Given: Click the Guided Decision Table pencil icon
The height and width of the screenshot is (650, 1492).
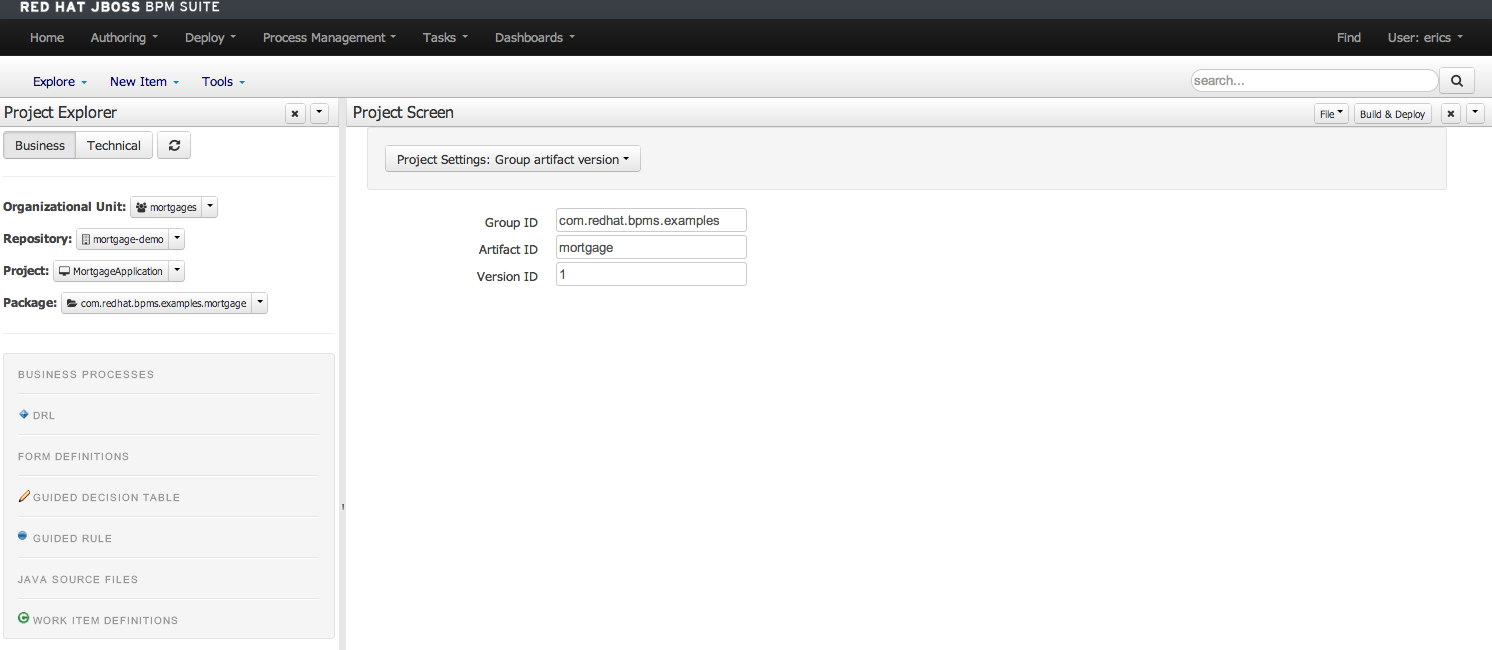Looking at the screenshot, I should (x=24, y=496).
